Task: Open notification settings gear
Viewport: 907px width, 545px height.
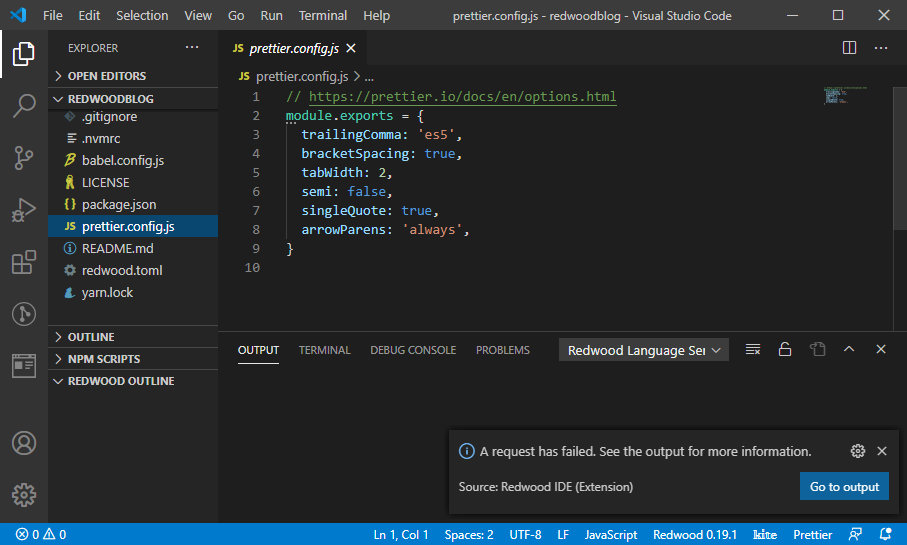Action: pos(858,451)
